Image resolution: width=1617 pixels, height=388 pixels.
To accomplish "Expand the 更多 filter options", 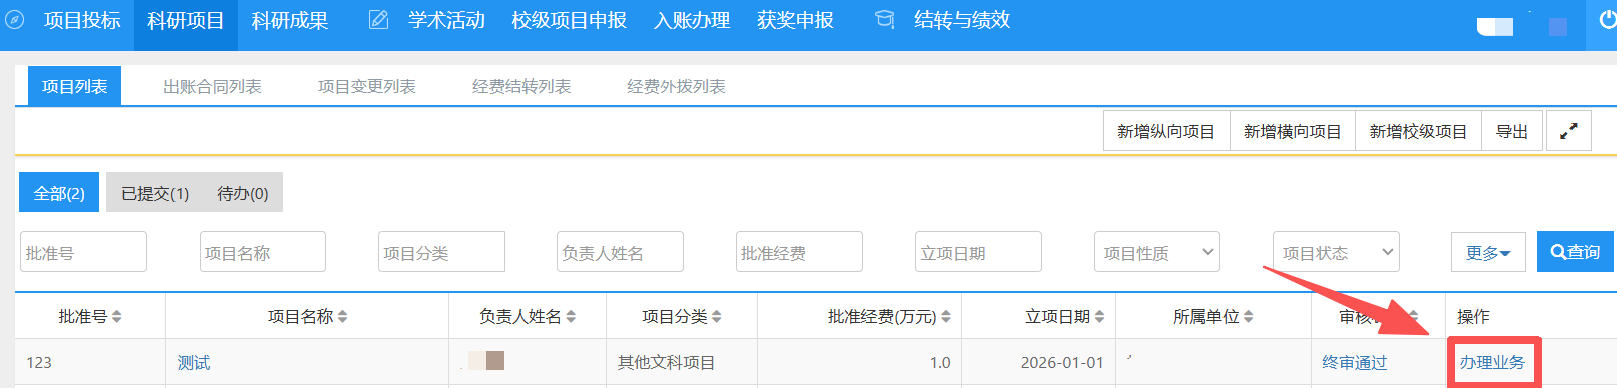I will 1487,252.
